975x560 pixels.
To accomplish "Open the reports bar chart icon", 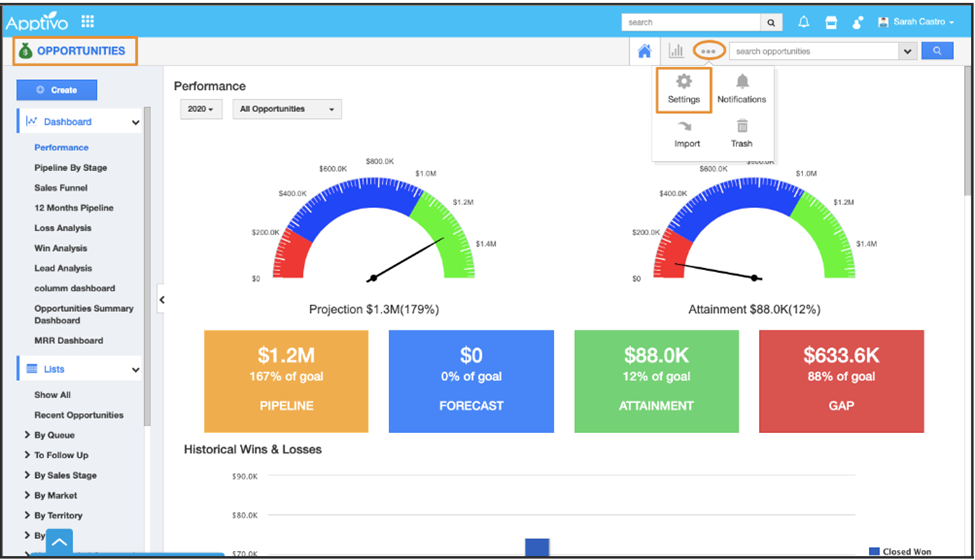I will point(676,51).
